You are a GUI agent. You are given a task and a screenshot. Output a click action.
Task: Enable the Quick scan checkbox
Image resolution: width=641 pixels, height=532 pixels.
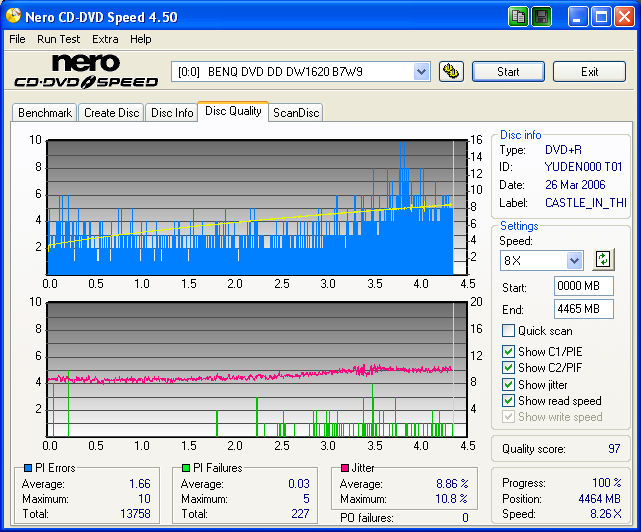[508, 330]
